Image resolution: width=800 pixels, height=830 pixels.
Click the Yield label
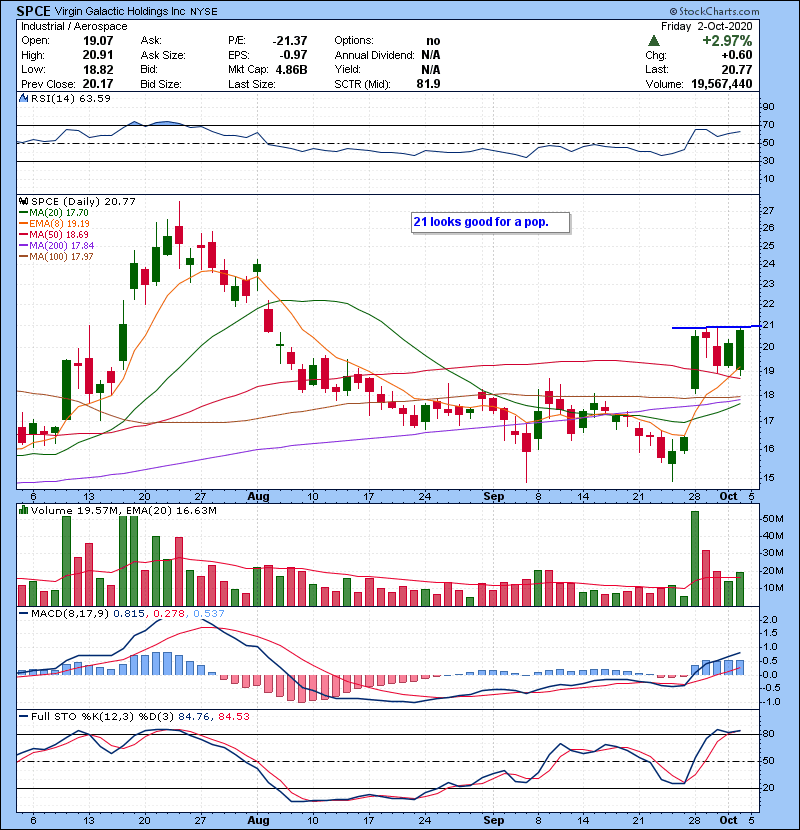(x=347, y=69)
